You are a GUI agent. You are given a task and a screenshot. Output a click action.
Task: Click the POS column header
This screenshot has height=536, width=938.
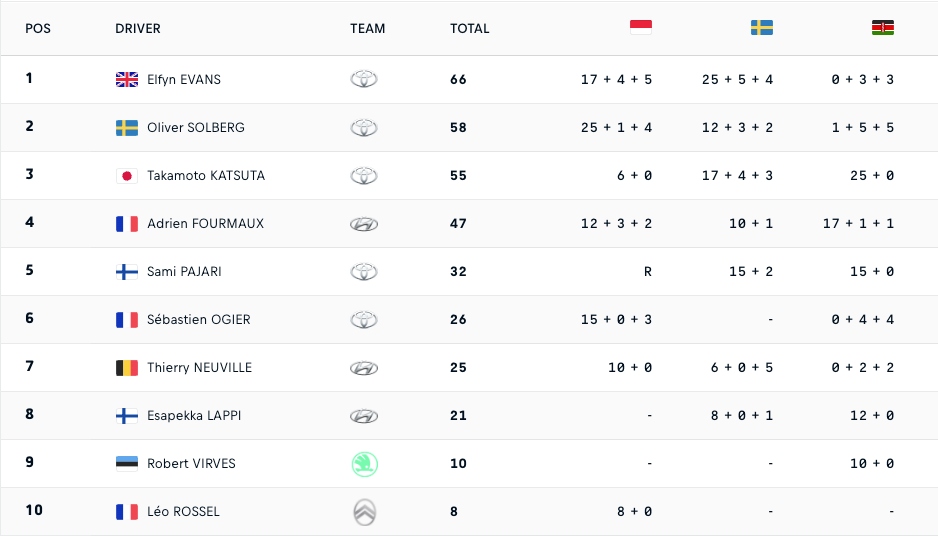(38, 29)
